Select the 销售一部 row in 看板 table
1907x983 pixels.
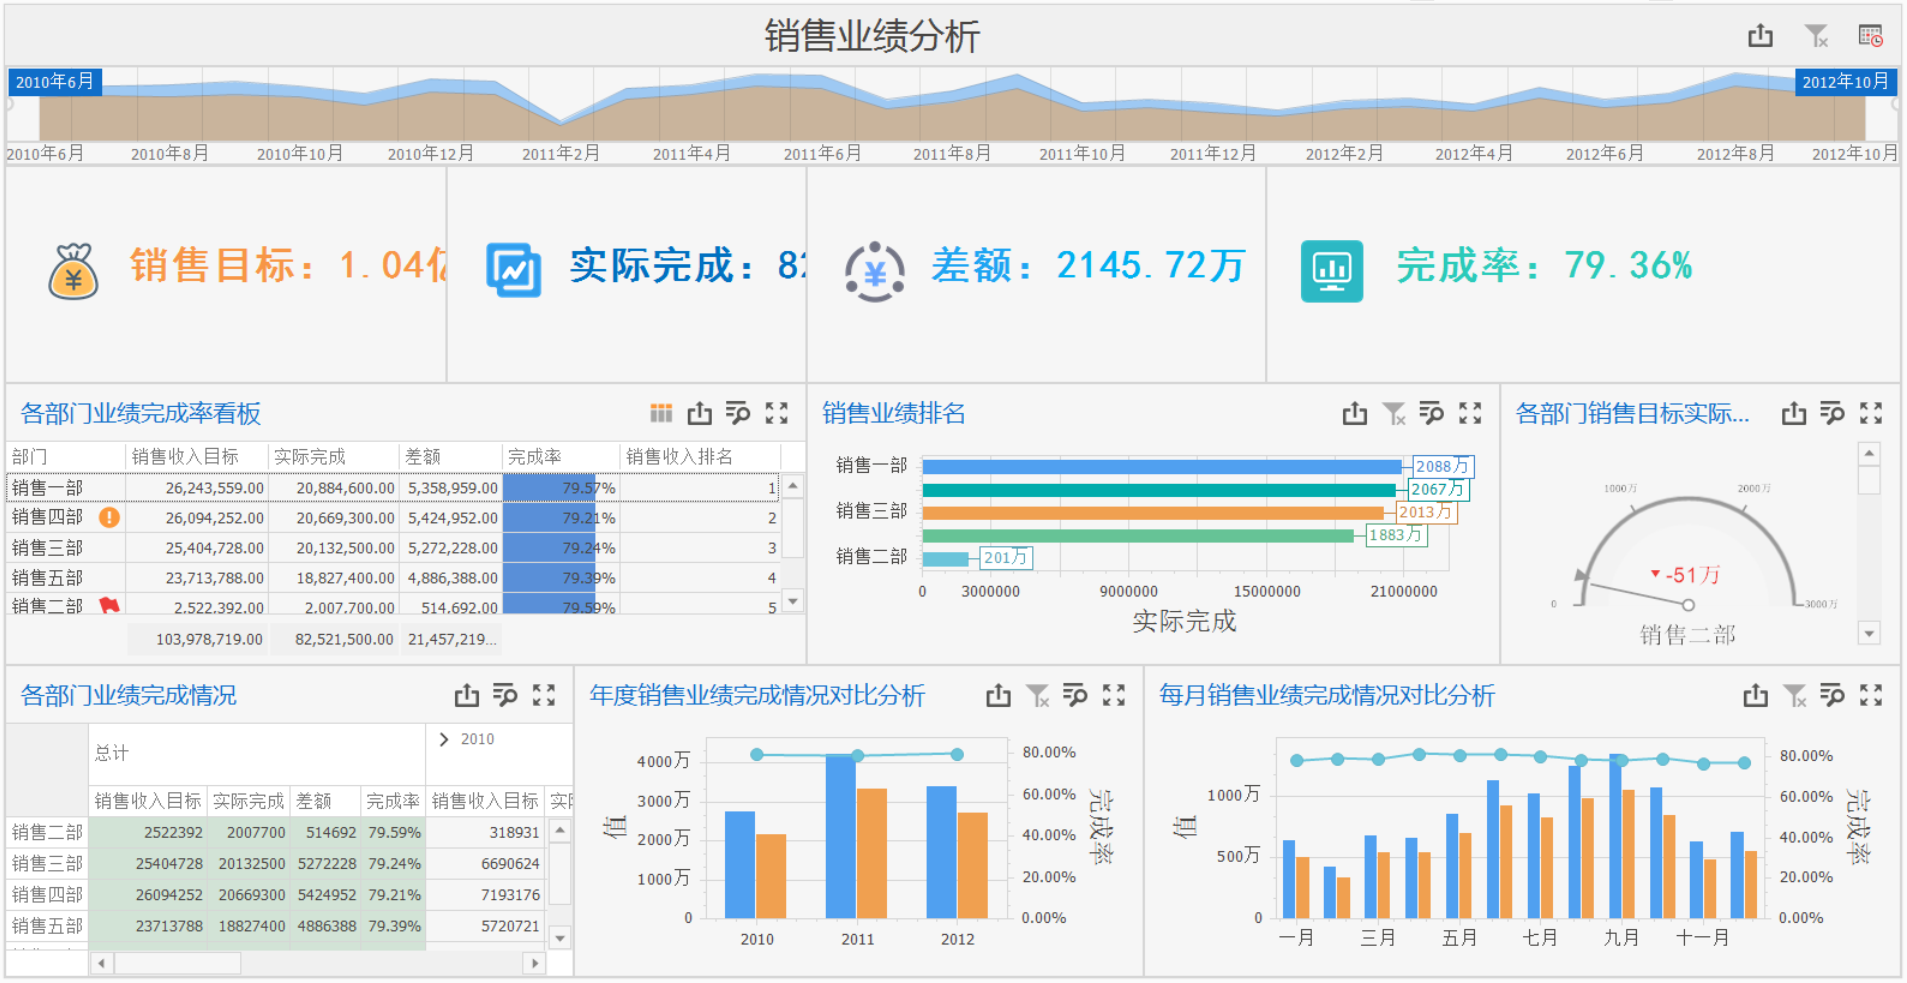click(393, 487)
